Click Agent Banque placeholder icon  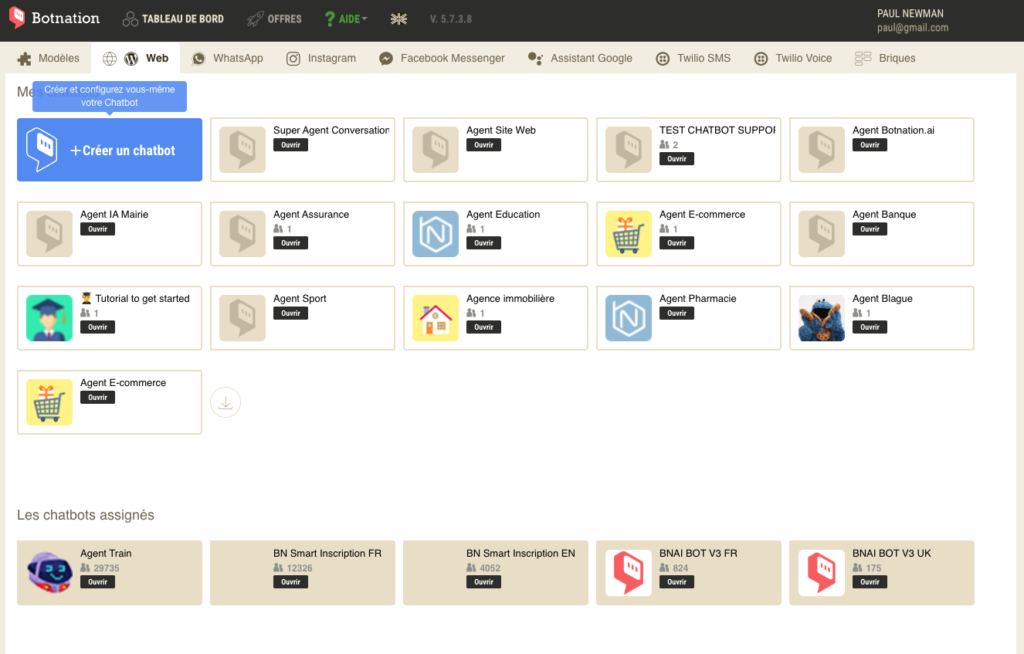coord(822,234)
